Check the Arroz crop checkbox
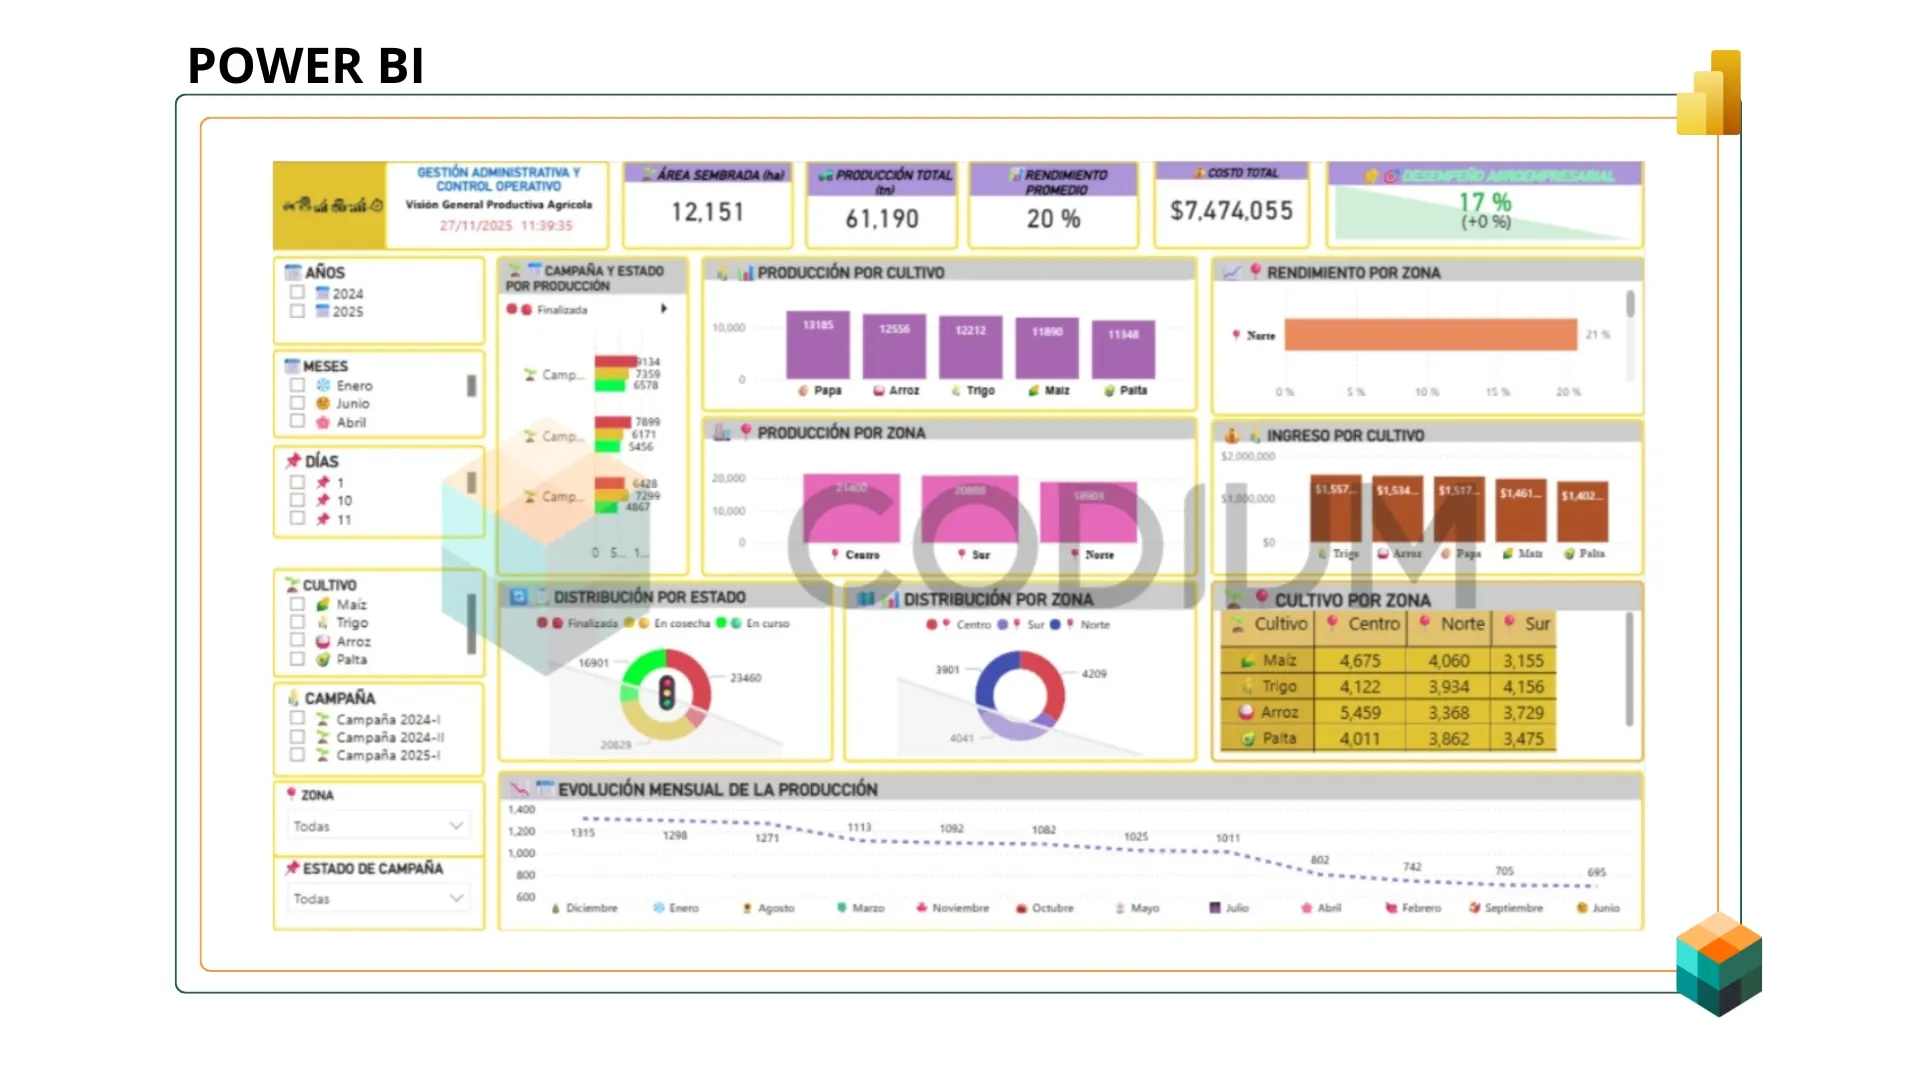The image size is (1920, 1080). coord(297,640)
